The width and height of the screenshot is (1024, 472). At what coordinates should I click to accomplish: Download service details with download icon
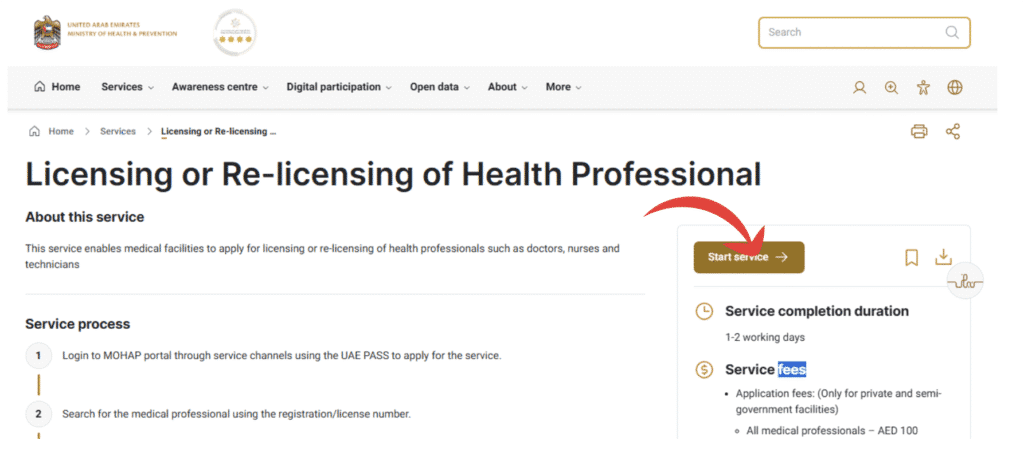(x=943, y=258)
